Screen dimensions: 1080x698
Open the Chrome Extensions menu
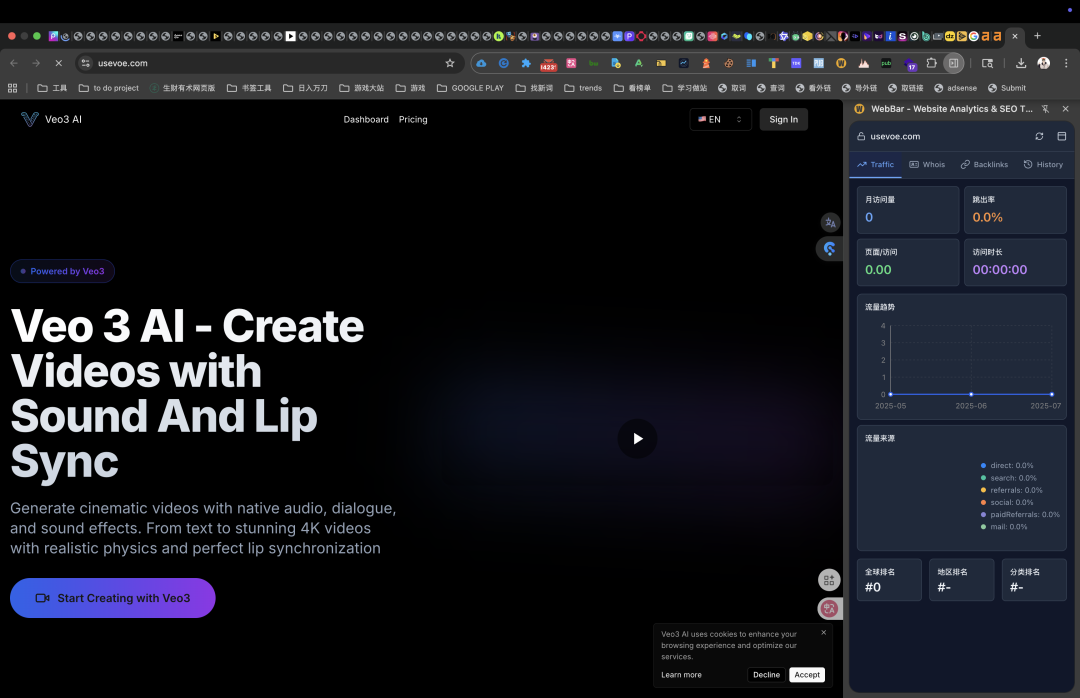[931, 63]
